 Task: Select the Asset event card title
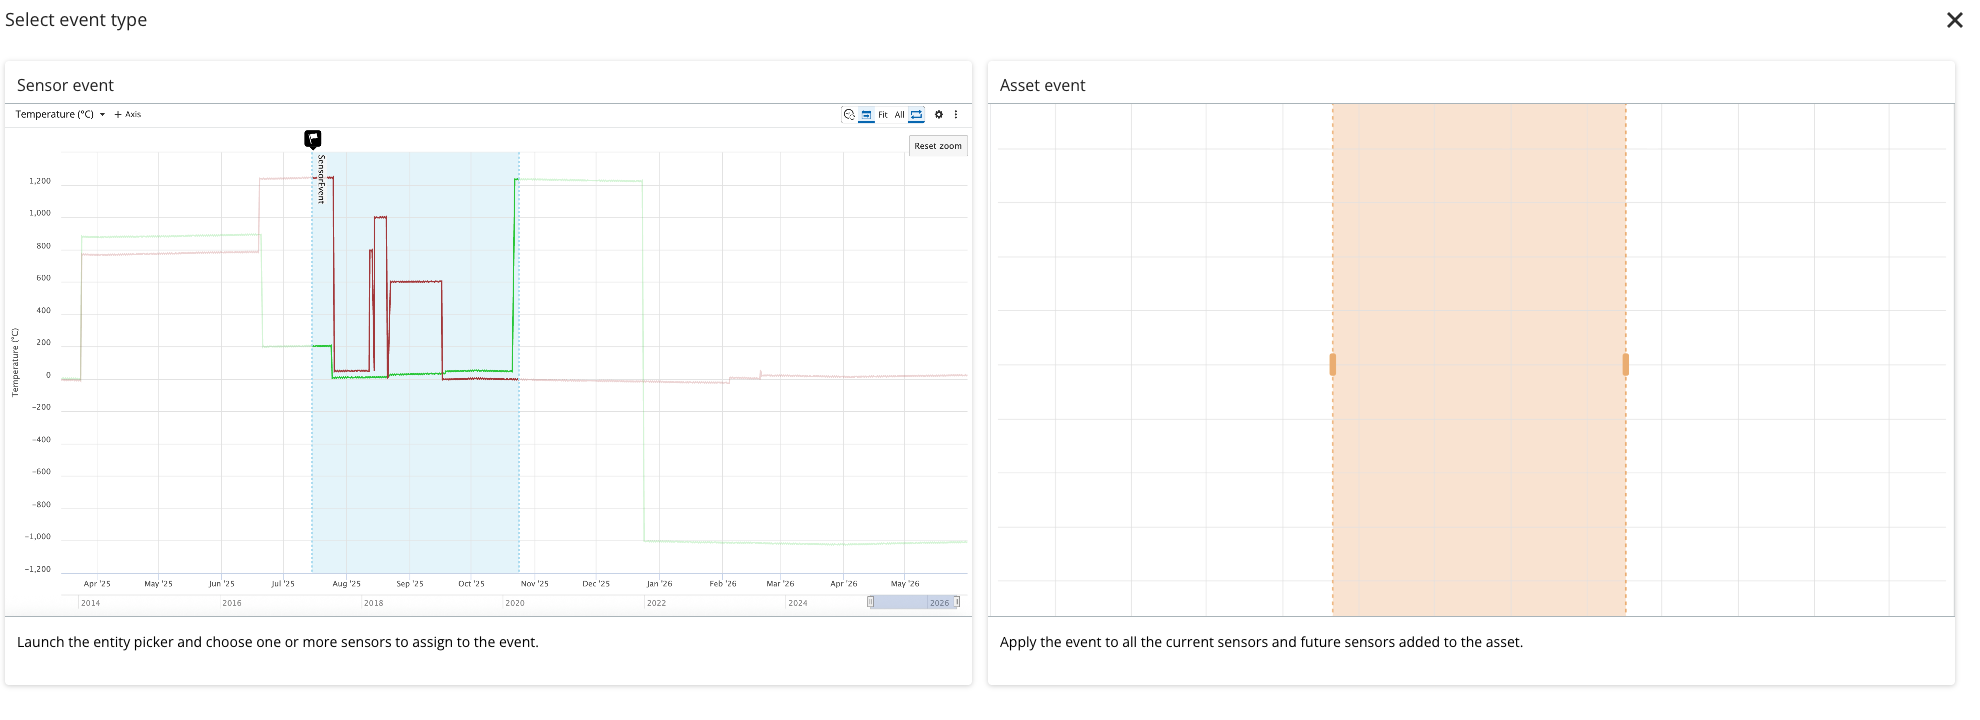point(1042,86)
